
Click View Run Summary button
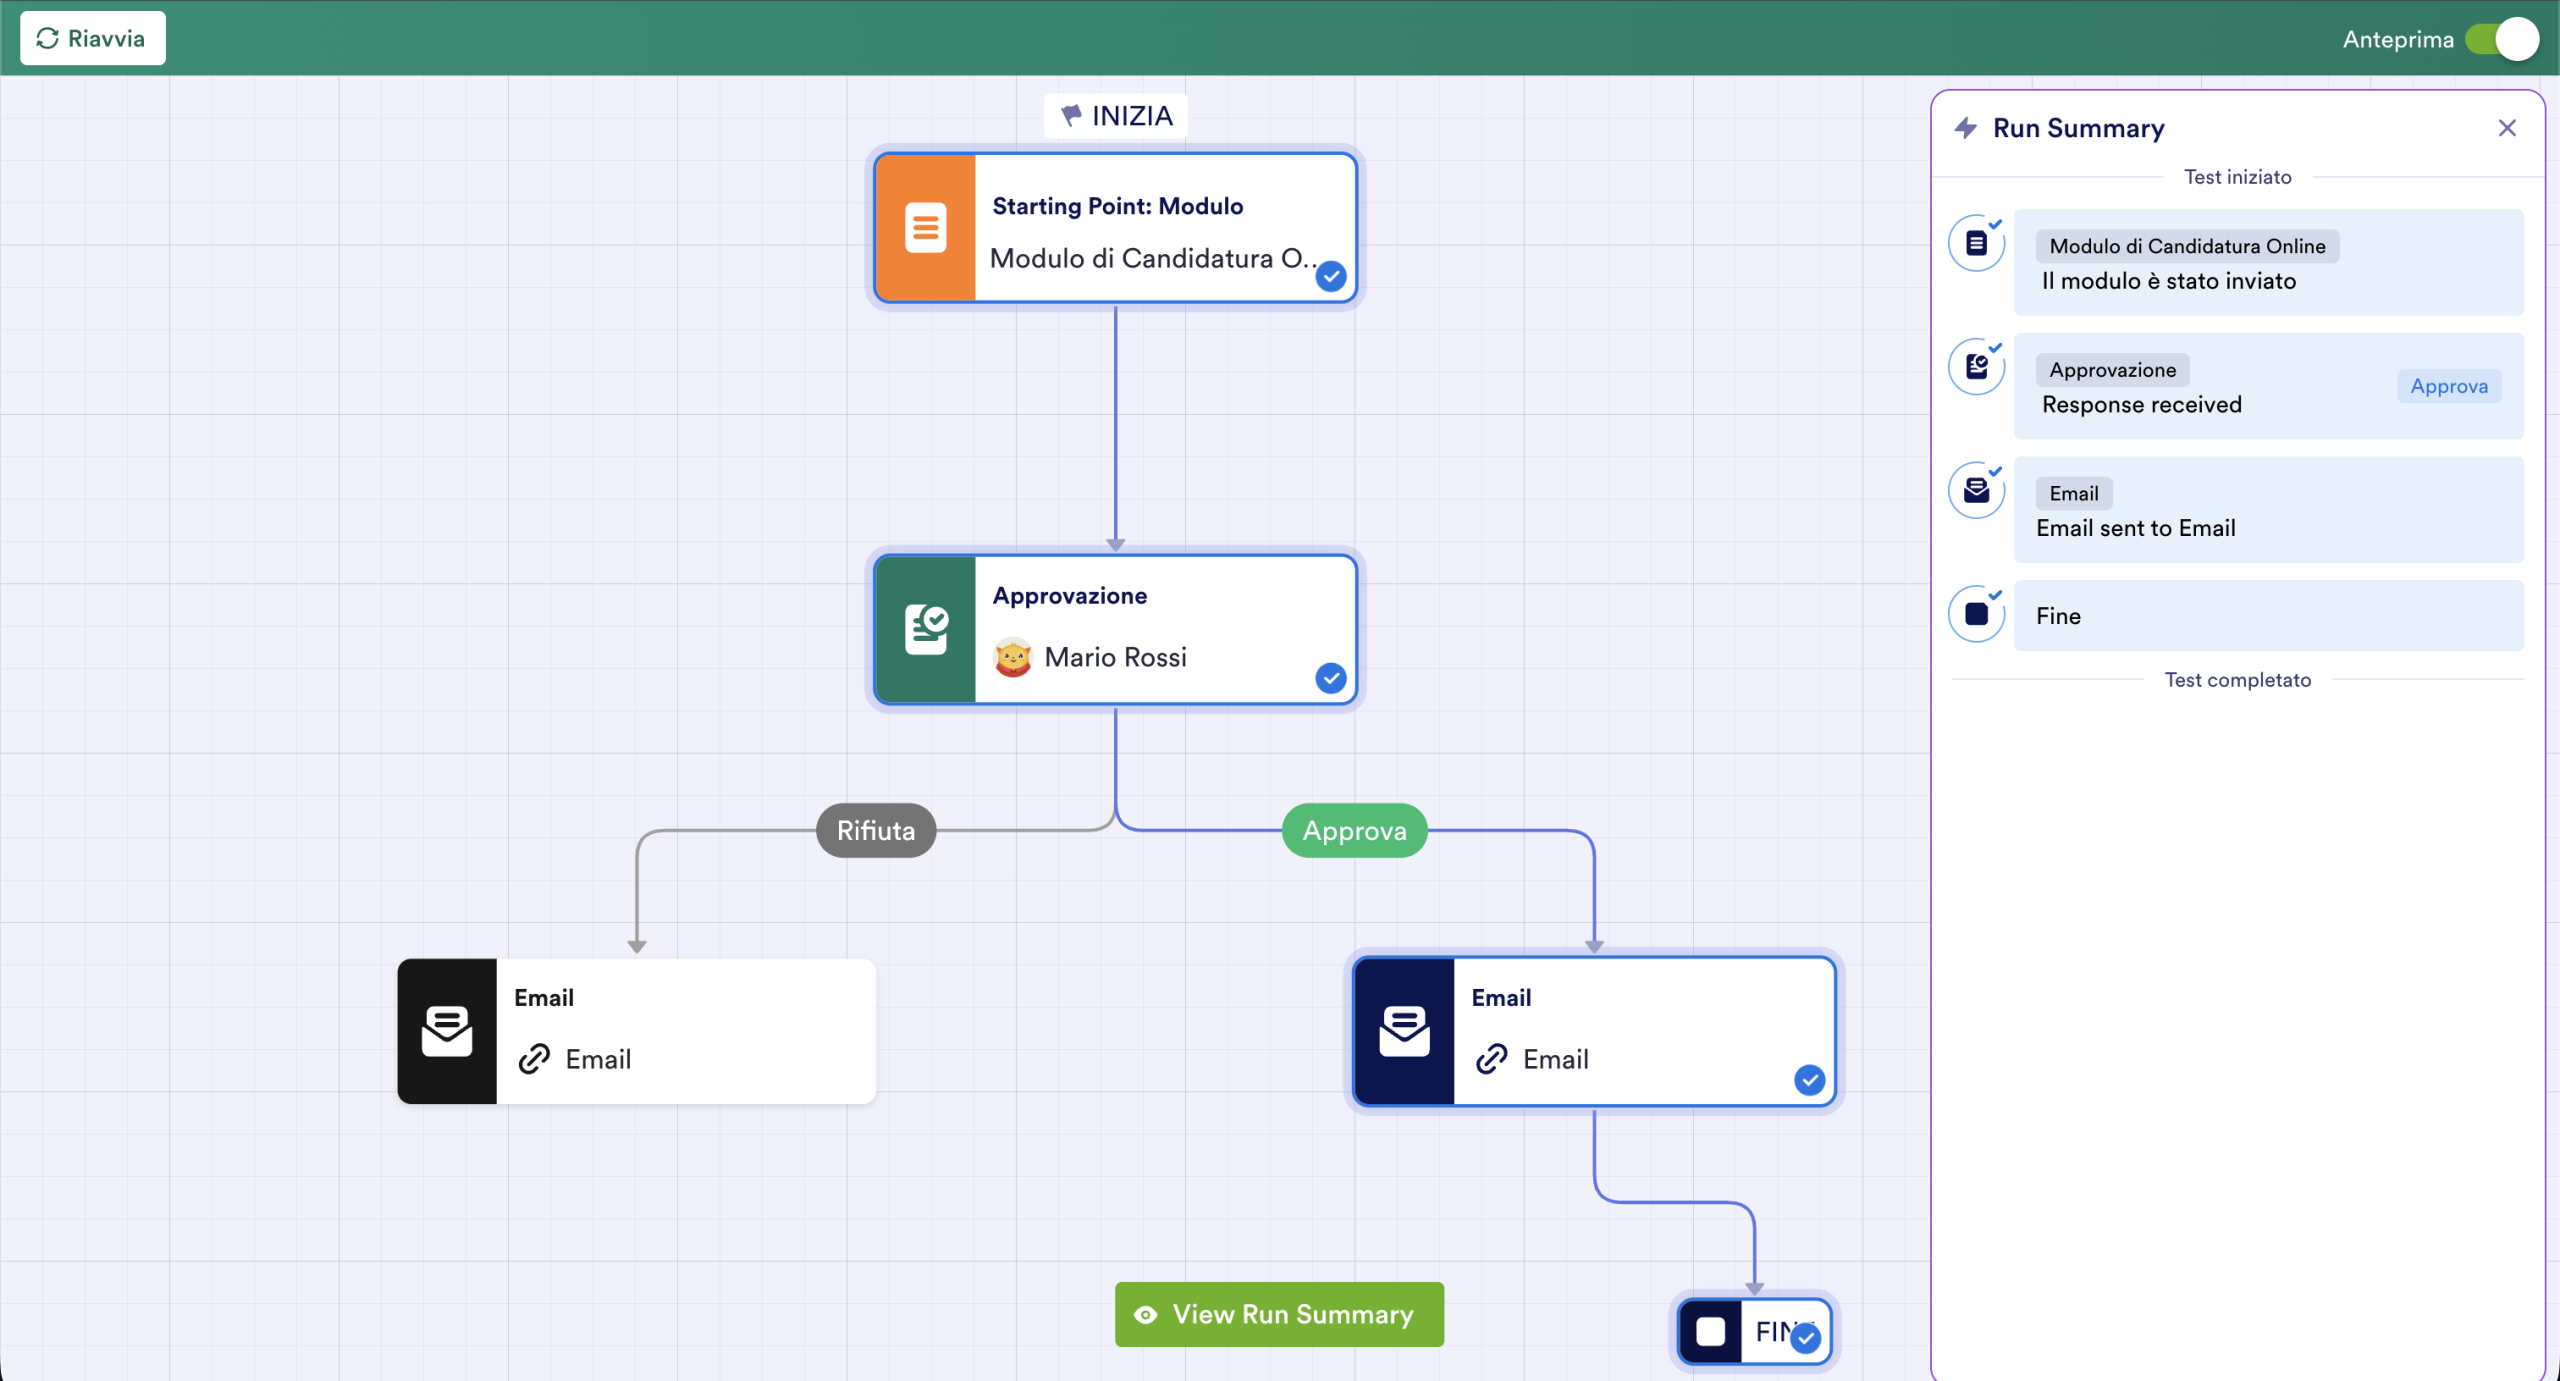pos(1279,1314)
